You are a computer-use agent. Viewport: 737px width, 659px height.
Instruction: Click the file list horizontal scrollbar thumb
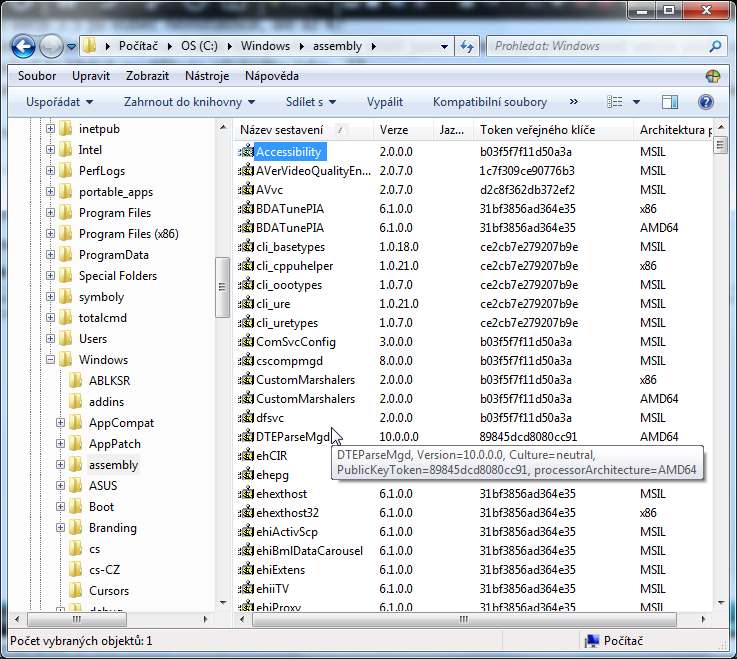[464, 619]
